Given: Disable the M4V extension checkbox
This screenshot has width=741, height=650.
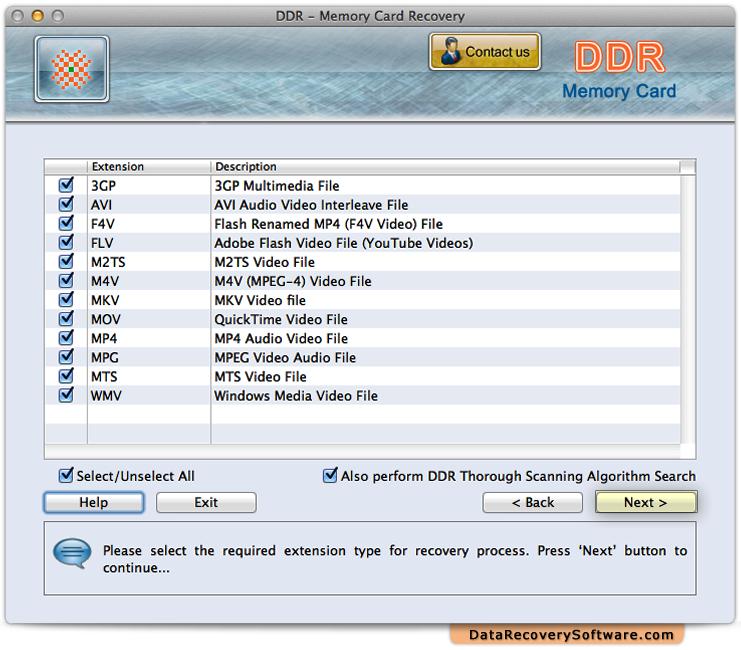Looking at the screenshot, I should pos(66,280).
